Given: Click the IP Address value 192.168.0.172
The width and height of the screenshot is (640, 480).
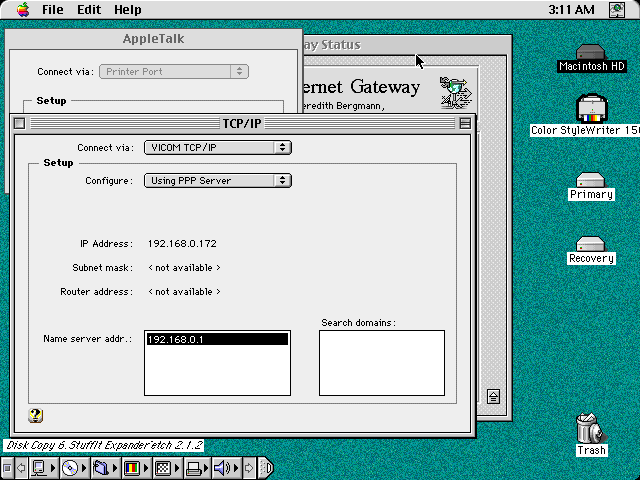Looking at the screenshot, I should (x=182, y=244).
